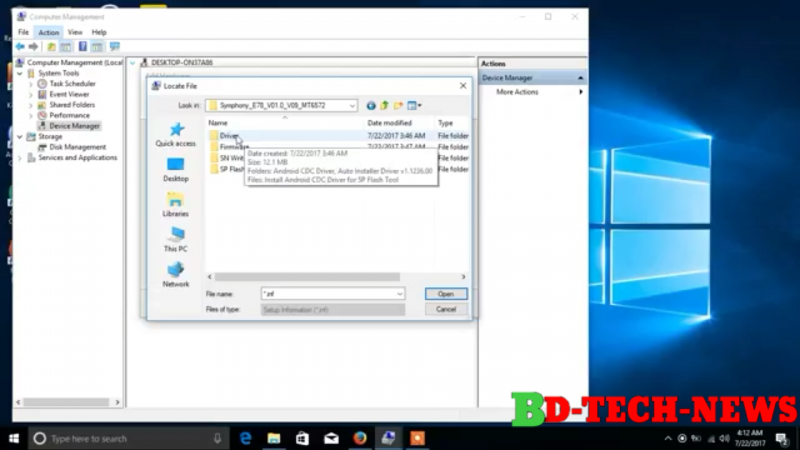Open the Action menu
This screenshot has width=800, height=450.
coord(48,32)
